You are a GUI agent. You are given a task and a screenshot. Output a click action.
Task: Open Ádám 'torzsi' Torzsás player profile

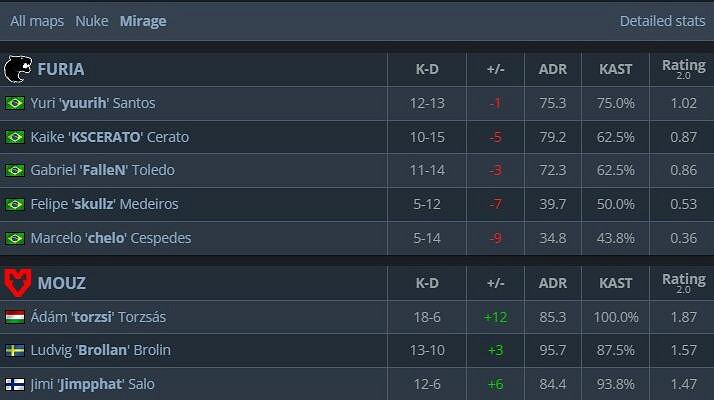coord(99,317)
